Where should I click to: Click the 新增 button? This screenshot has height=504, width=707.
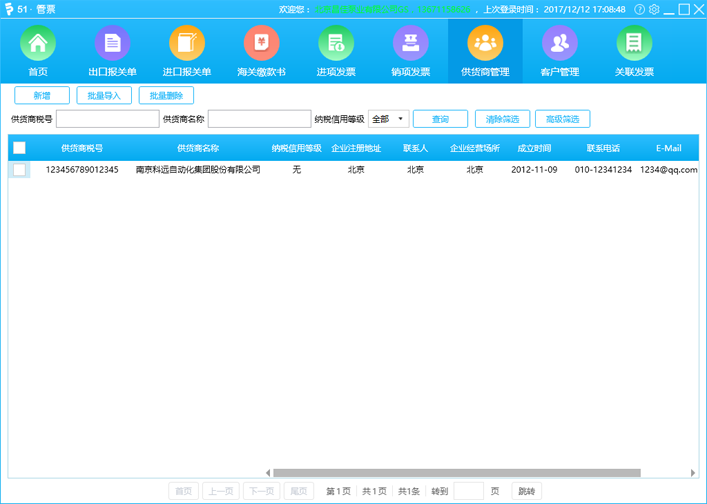[x=42, y=95]
